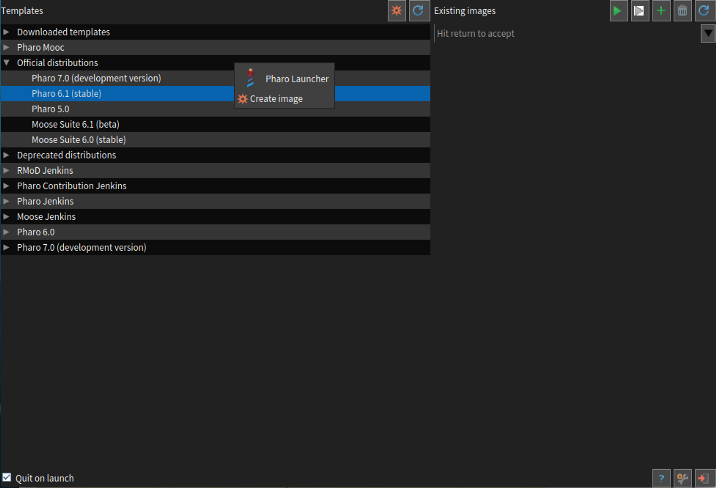This screenshot has height=488, width=716.
Task: Click Pharo Launcher menu title
Action: tap(297, 79)
